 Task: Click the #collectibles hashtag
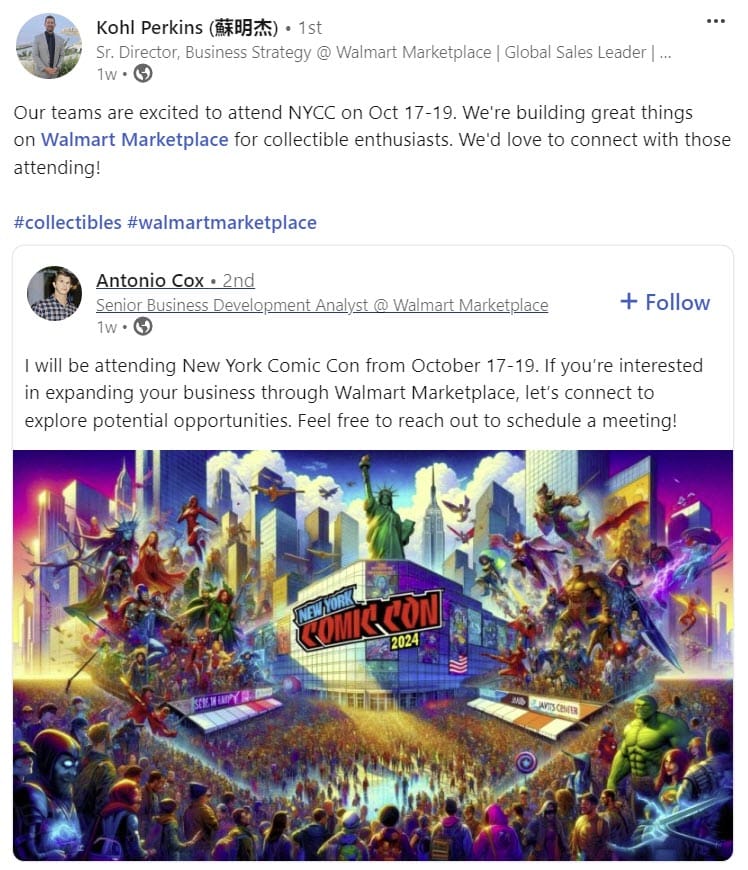68,223
